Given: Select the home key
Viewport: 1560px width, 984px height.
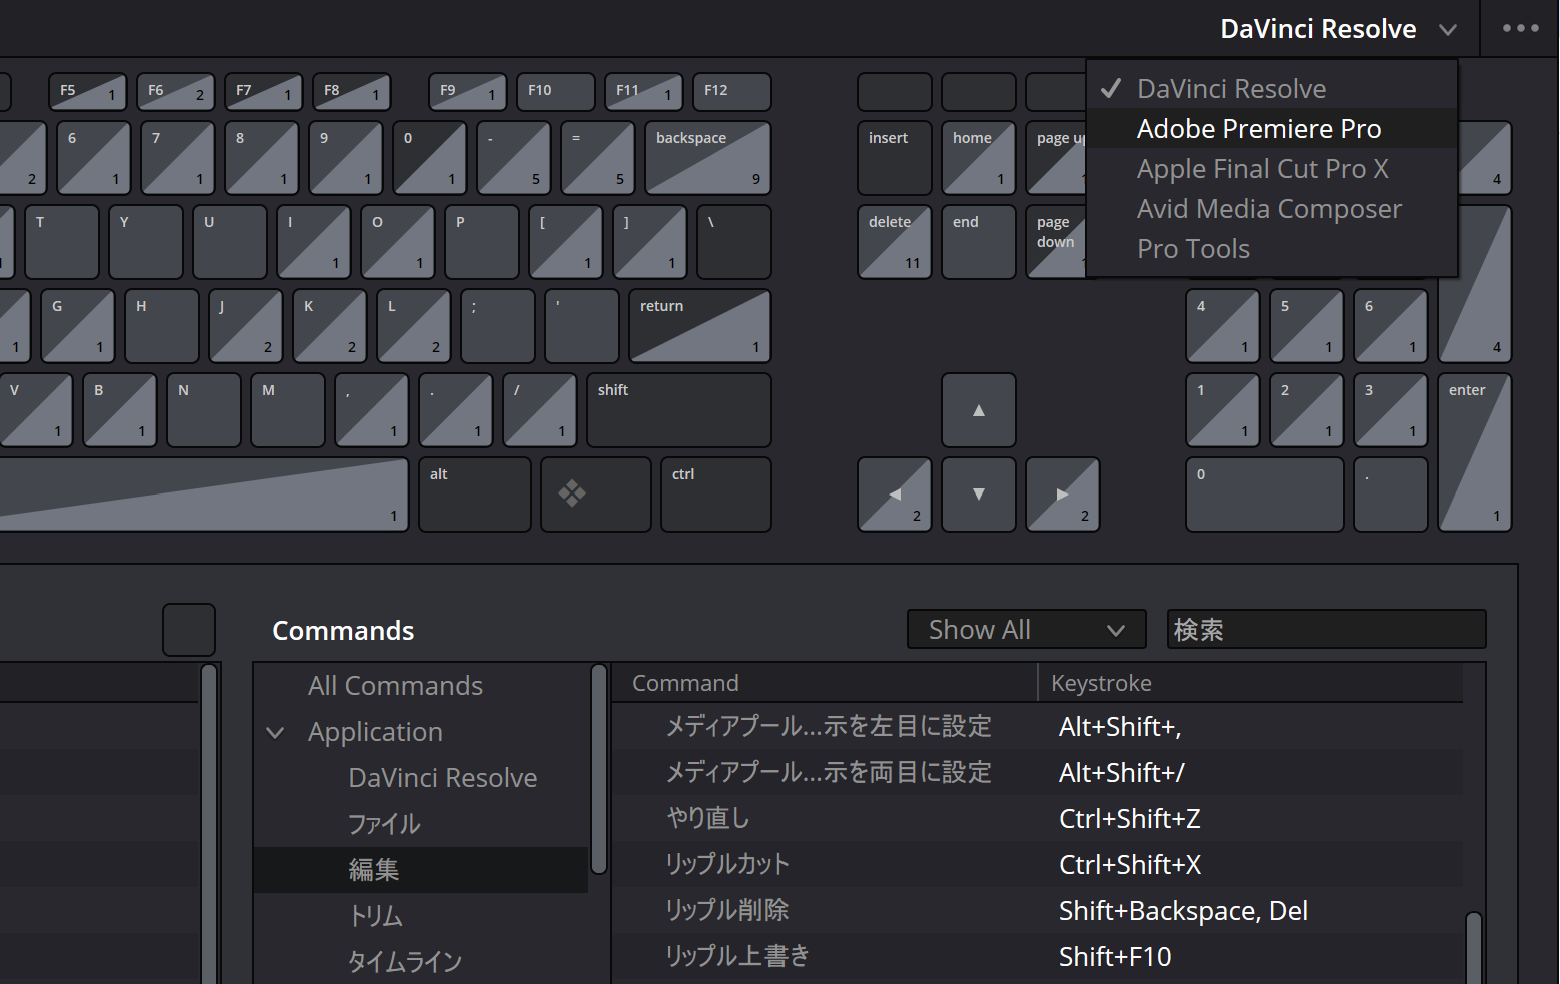Looking at the screenshot, I should coord(979,158).
